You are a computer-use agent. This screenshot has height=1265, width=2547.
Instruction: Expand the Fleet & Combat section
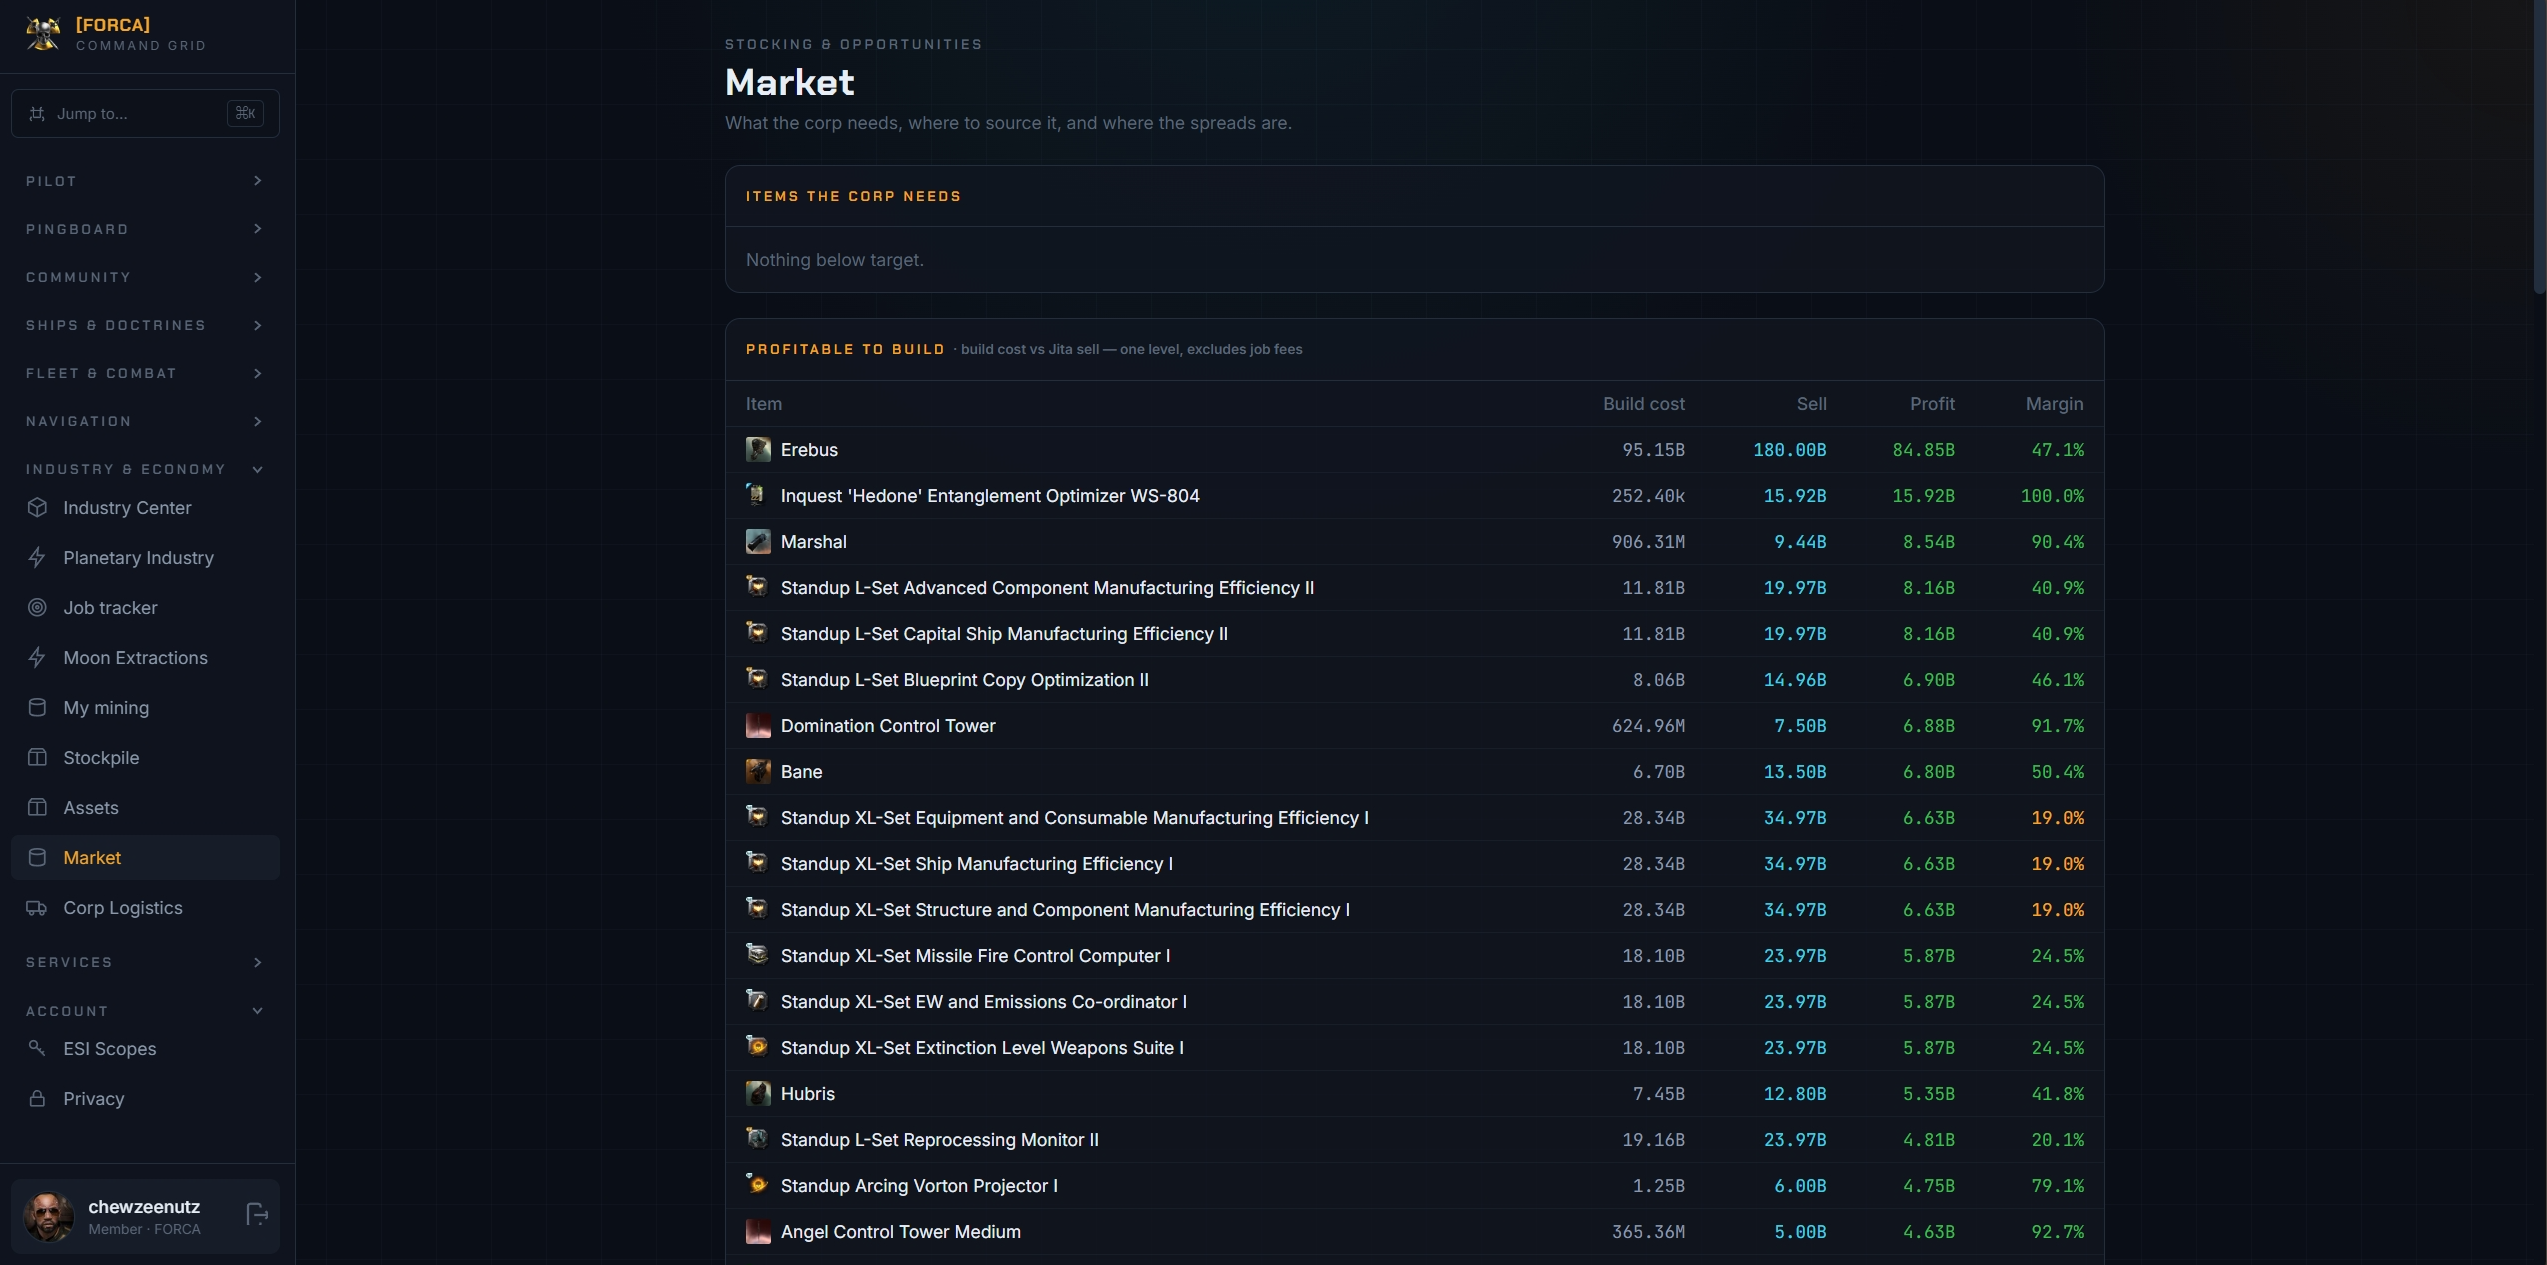tap(145, 373)
